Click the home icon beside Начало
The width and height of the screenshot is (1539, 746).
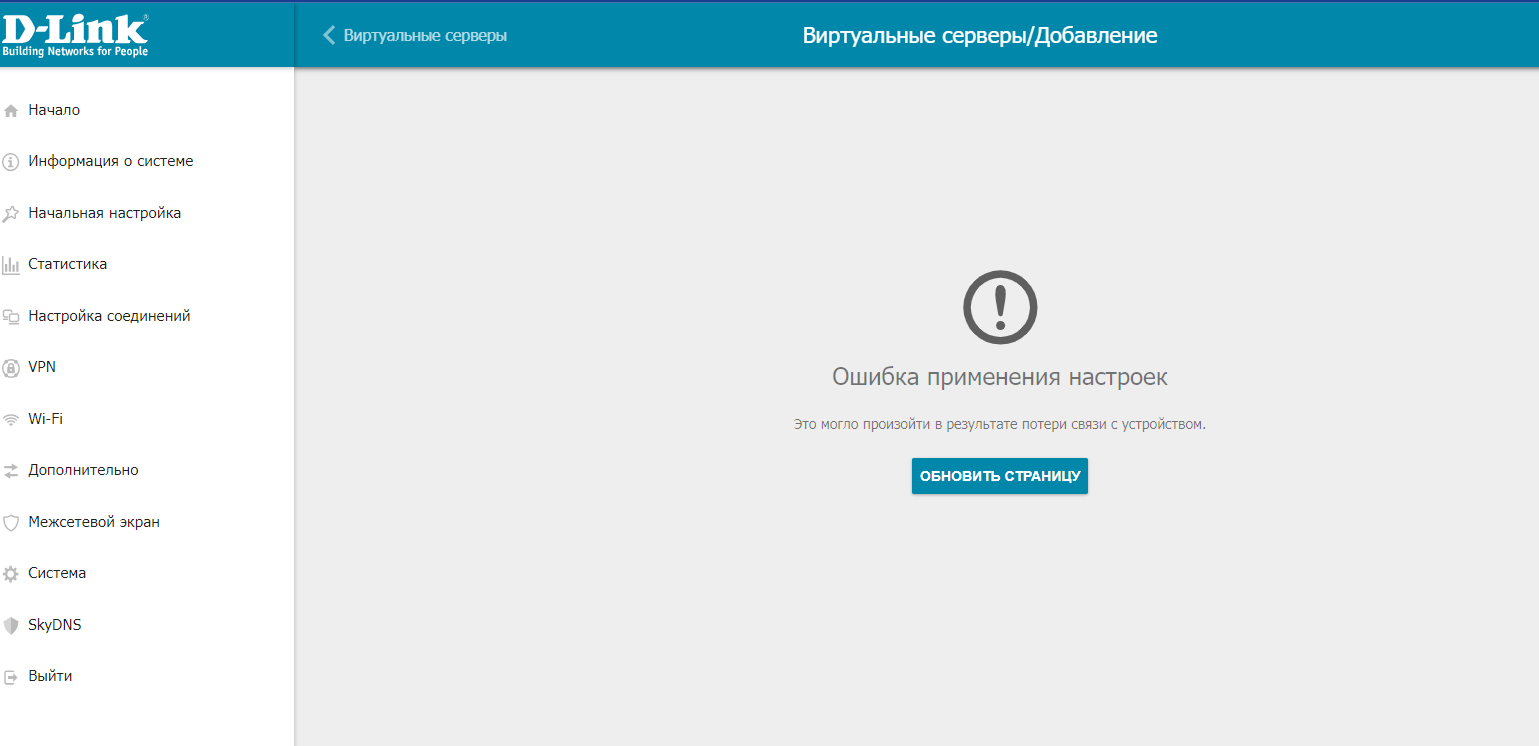11,111
